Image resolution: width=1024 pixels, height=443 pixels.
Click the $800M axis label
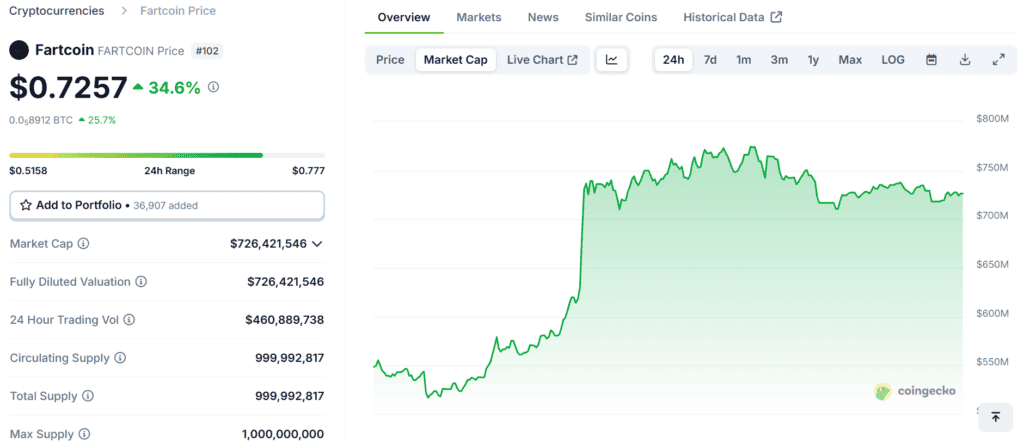pos(992,119)
